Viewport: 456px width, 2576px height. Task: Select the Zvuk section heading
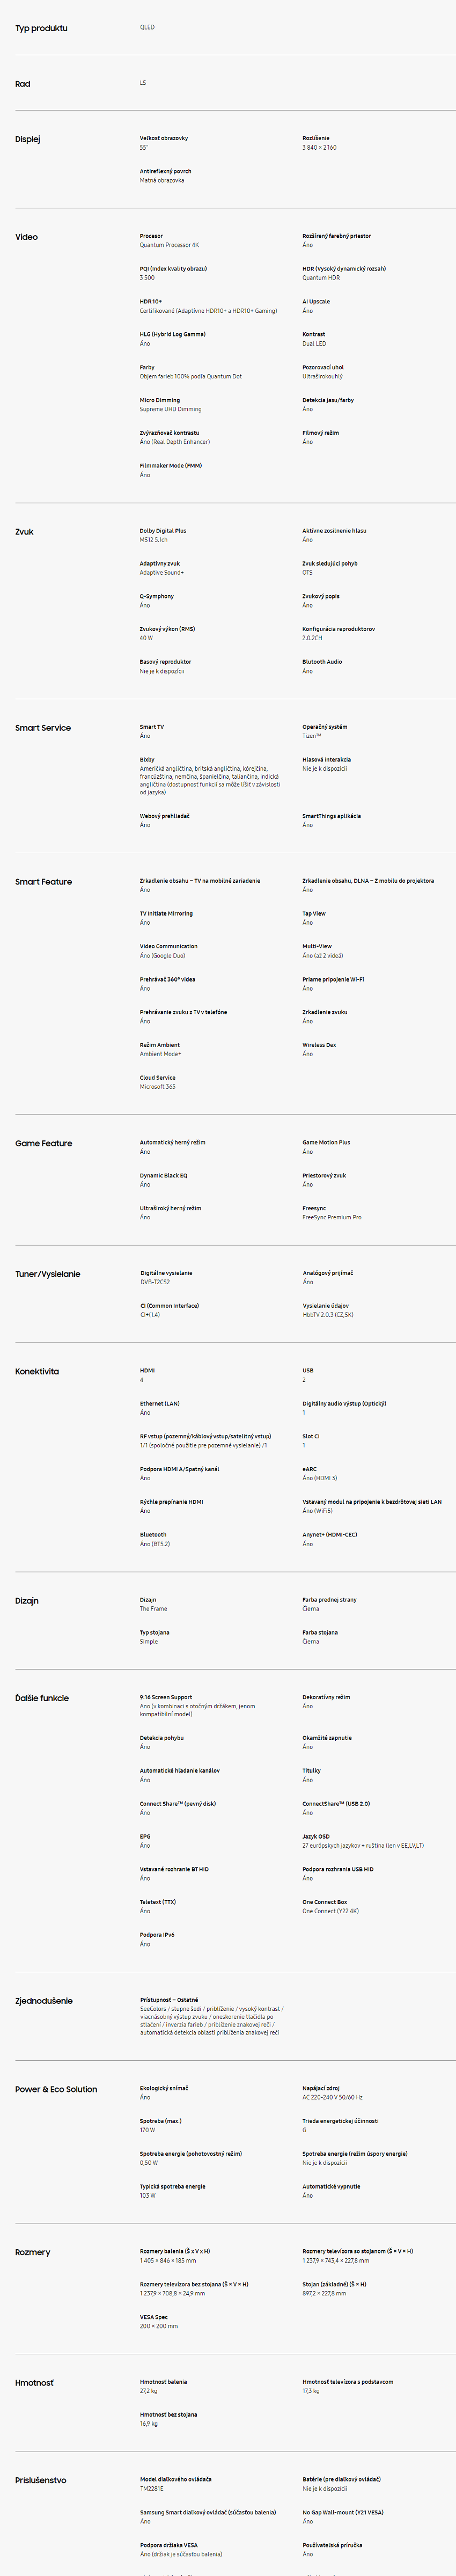point(24,532)
